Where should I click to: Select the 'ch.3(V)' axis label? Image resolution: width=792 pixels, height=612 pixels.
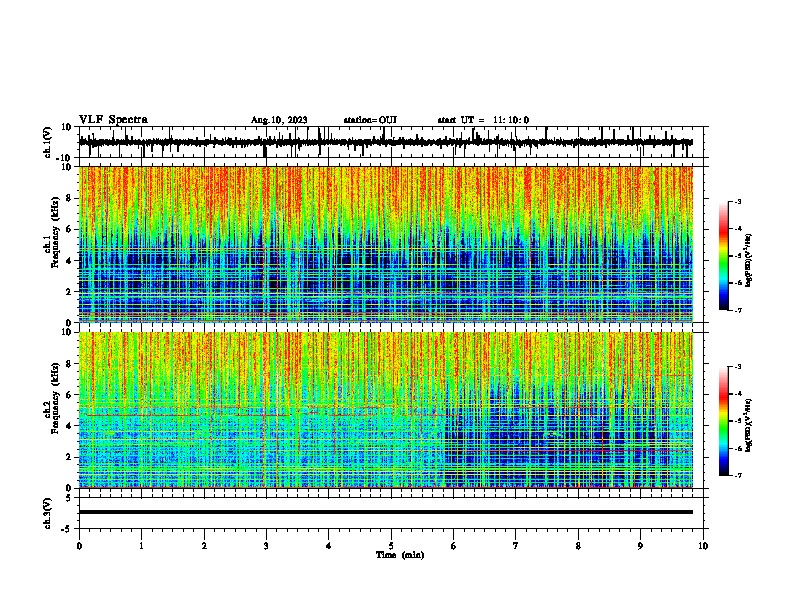47,513
